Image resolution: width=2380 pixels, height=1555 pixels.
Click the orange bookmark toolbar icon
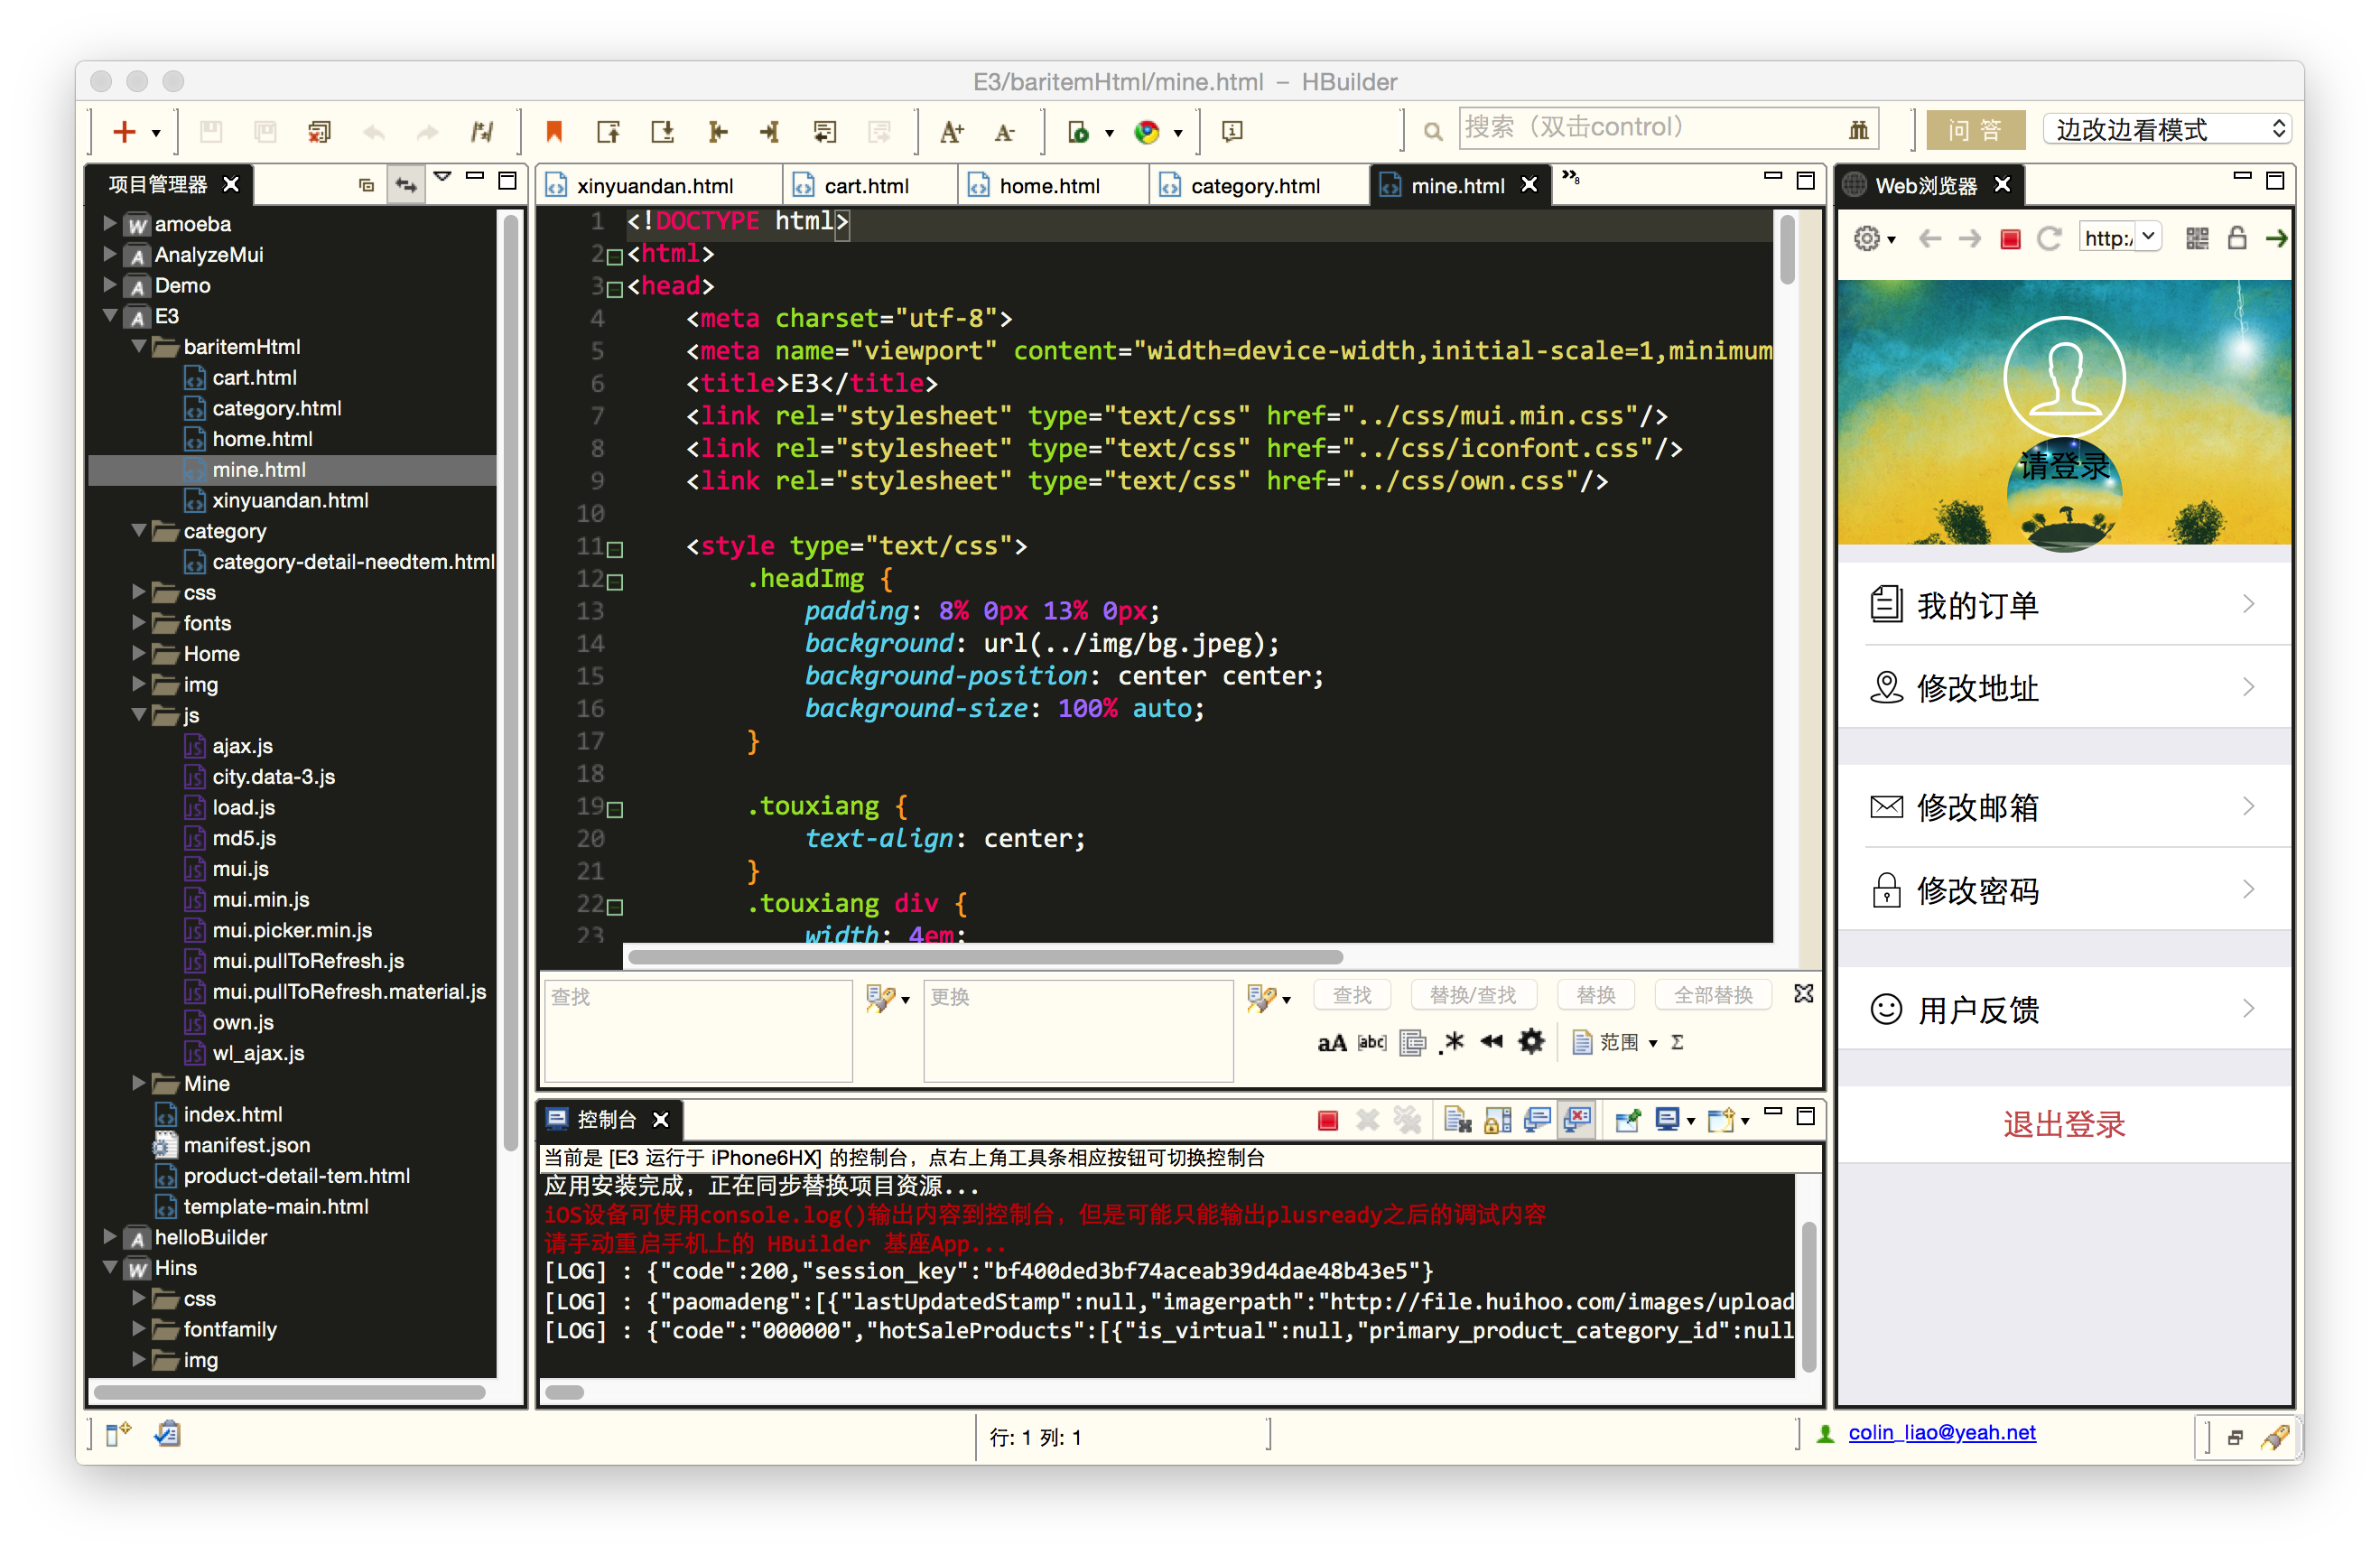tap(554, 131)
